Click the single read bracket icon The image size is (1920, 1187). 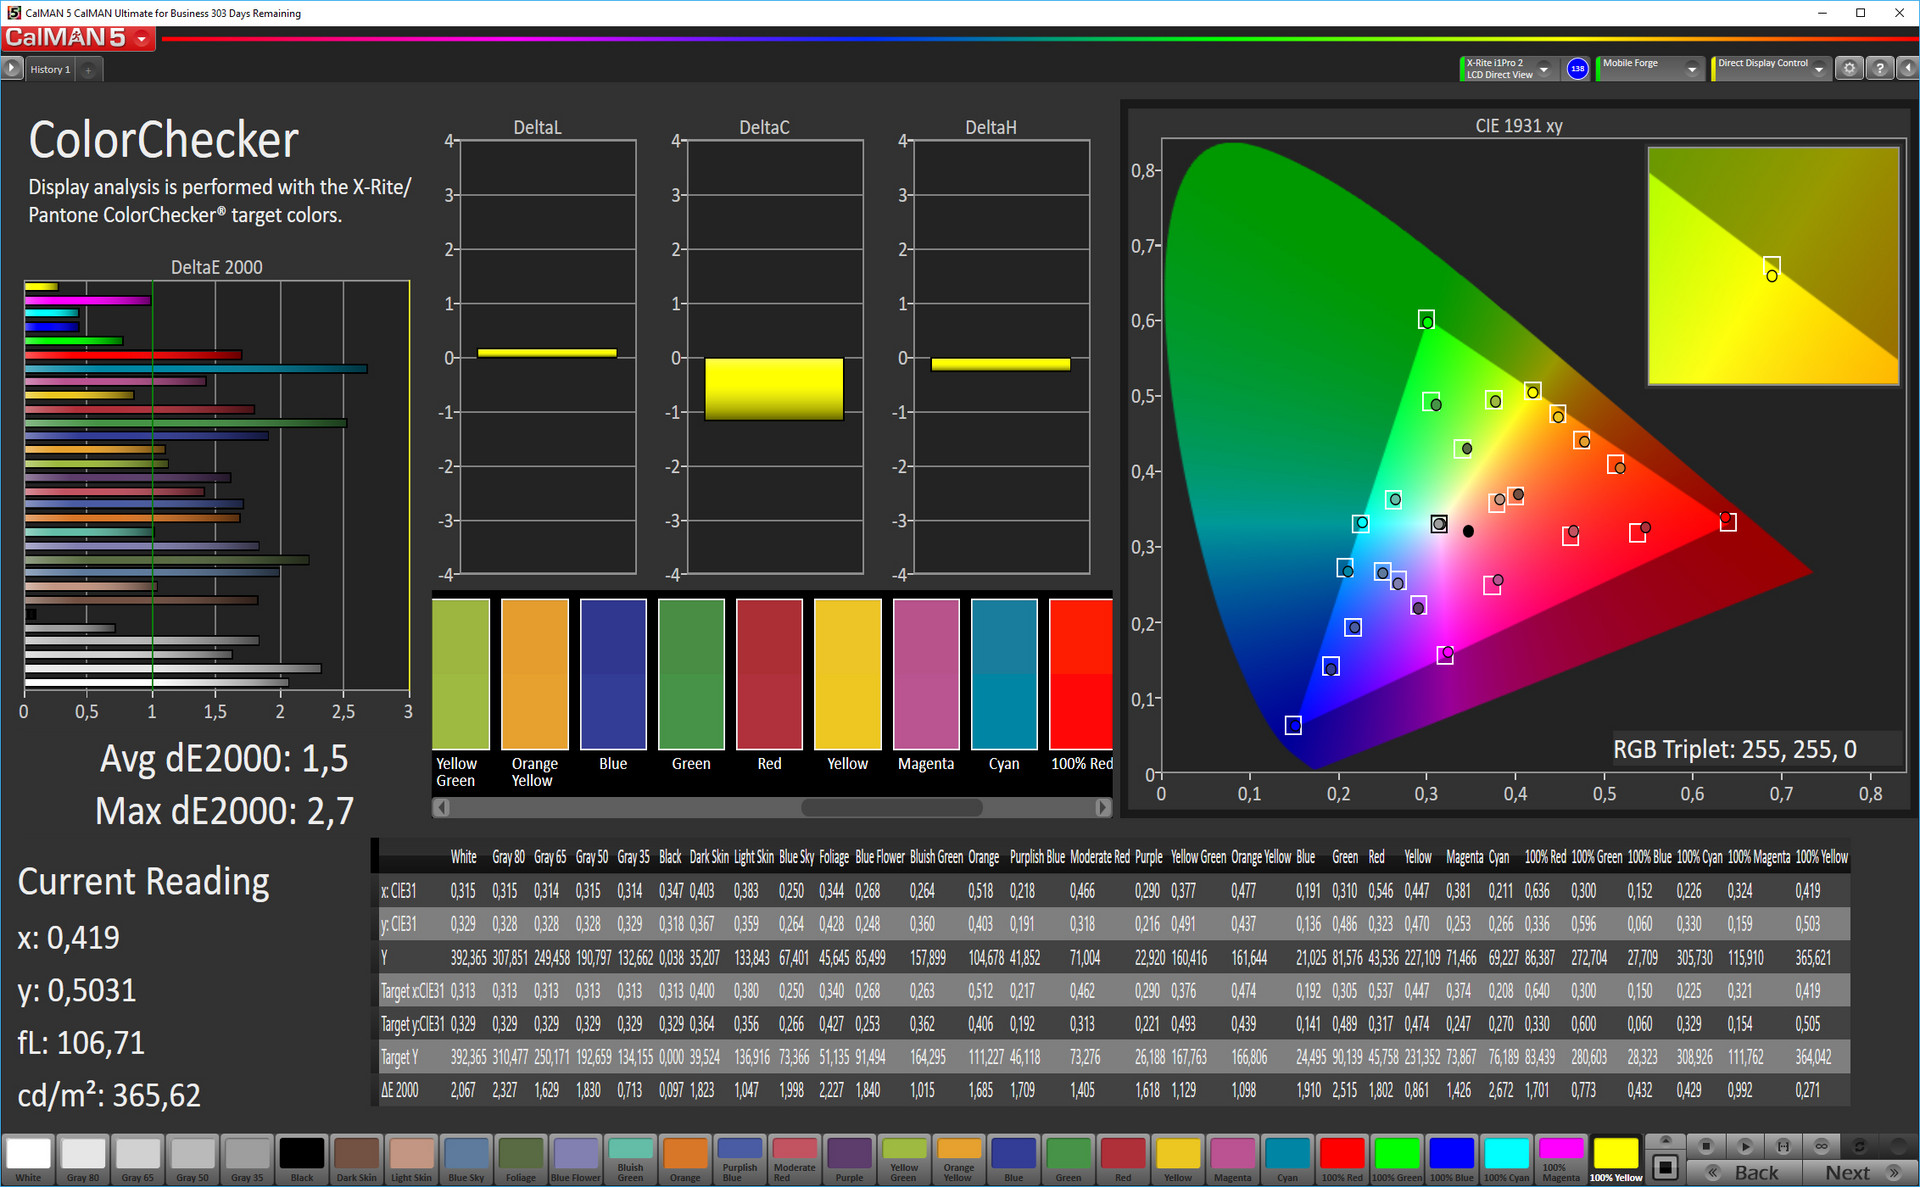(1783, 1146)
